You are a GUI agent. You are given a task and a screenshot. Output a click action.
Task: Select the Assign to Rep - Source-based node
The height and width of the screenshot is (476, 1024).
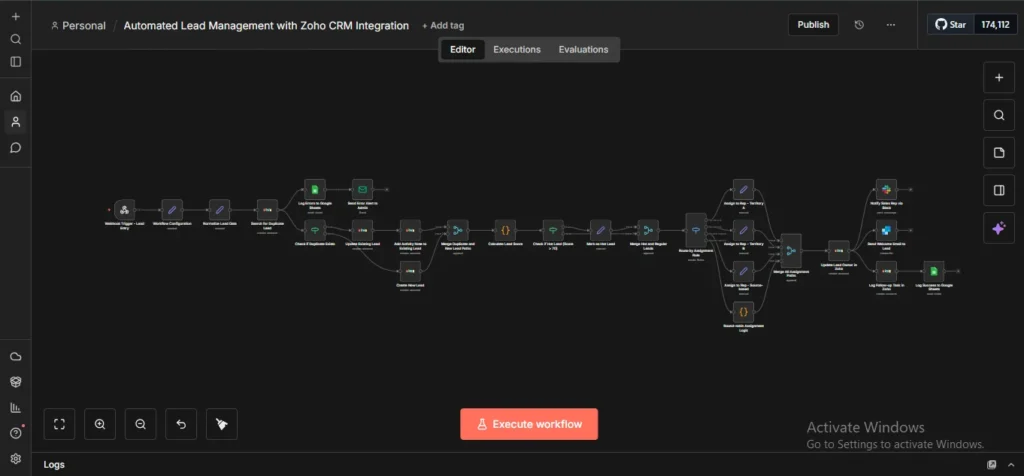coord(743,271)
